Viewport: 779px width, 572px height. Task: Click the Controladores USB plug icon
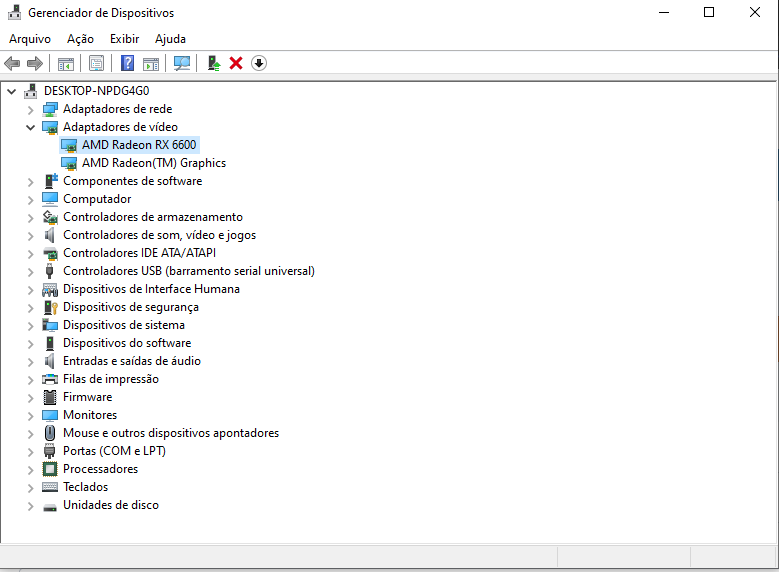click(49, 271)
